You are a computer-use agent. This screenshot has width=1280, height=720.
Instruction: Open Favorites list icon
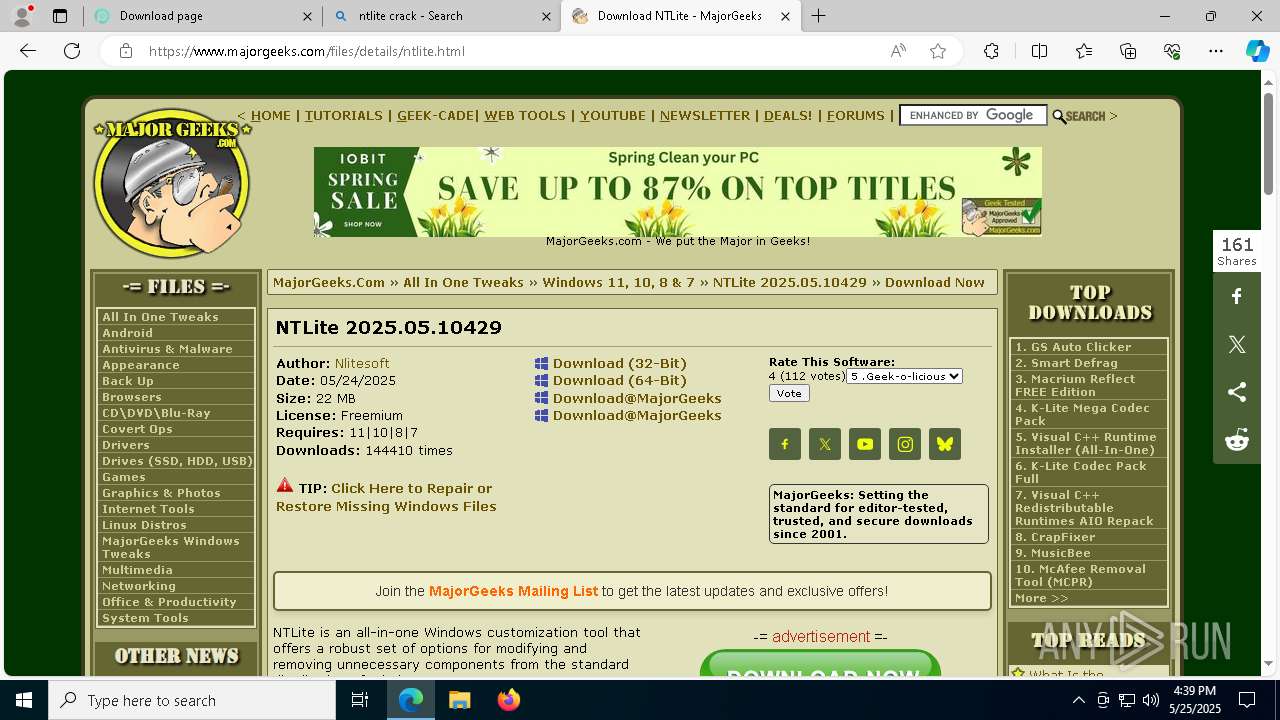(x=1084, y=51)
